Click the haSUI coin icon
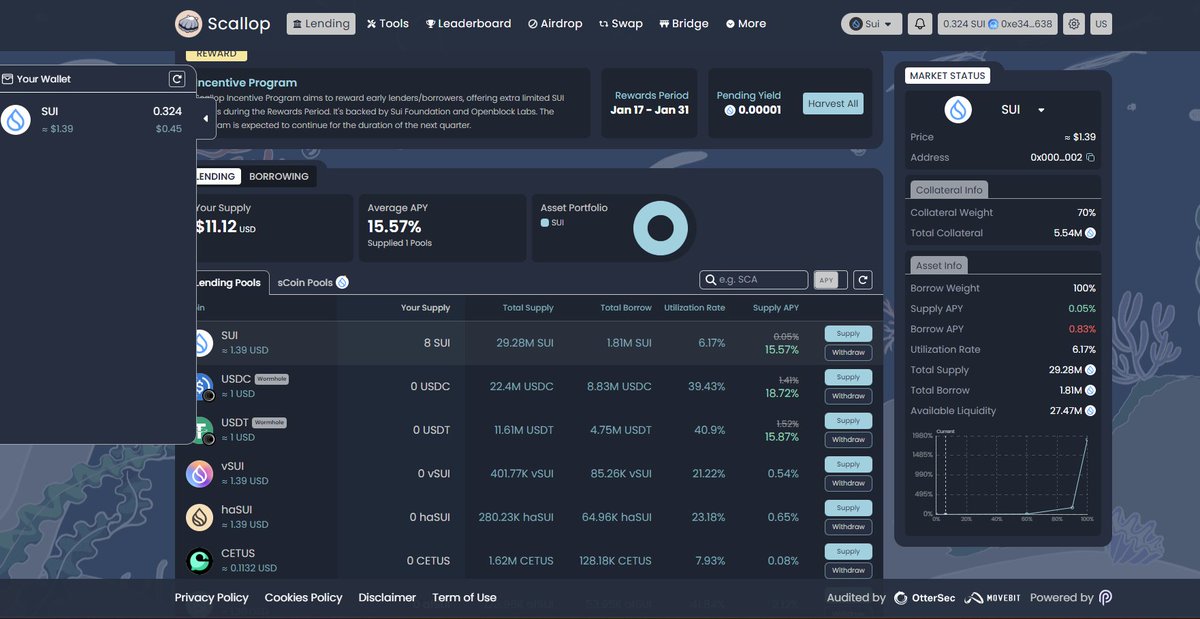 [200, 517]
